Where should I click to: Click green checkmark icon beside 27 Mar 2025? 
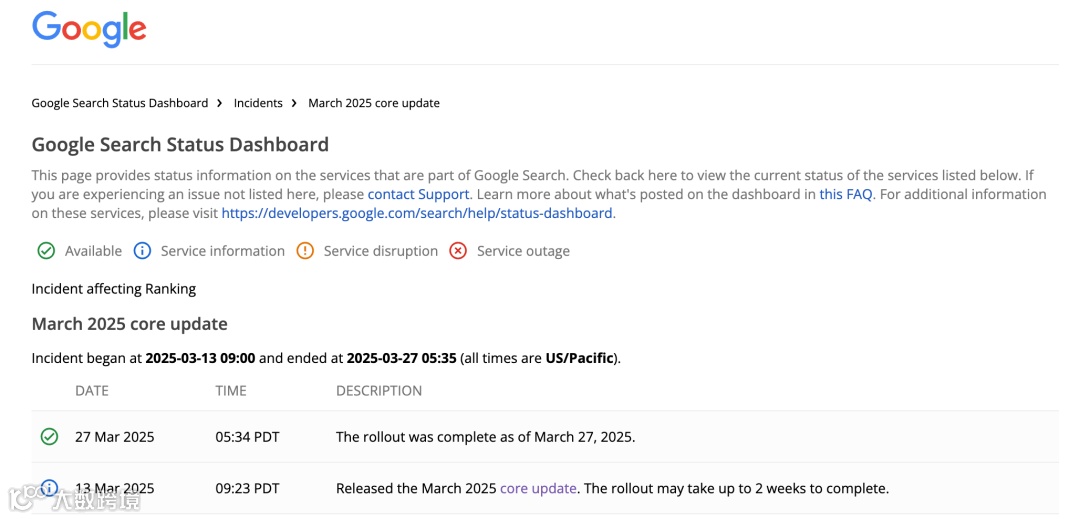(49, 437)
